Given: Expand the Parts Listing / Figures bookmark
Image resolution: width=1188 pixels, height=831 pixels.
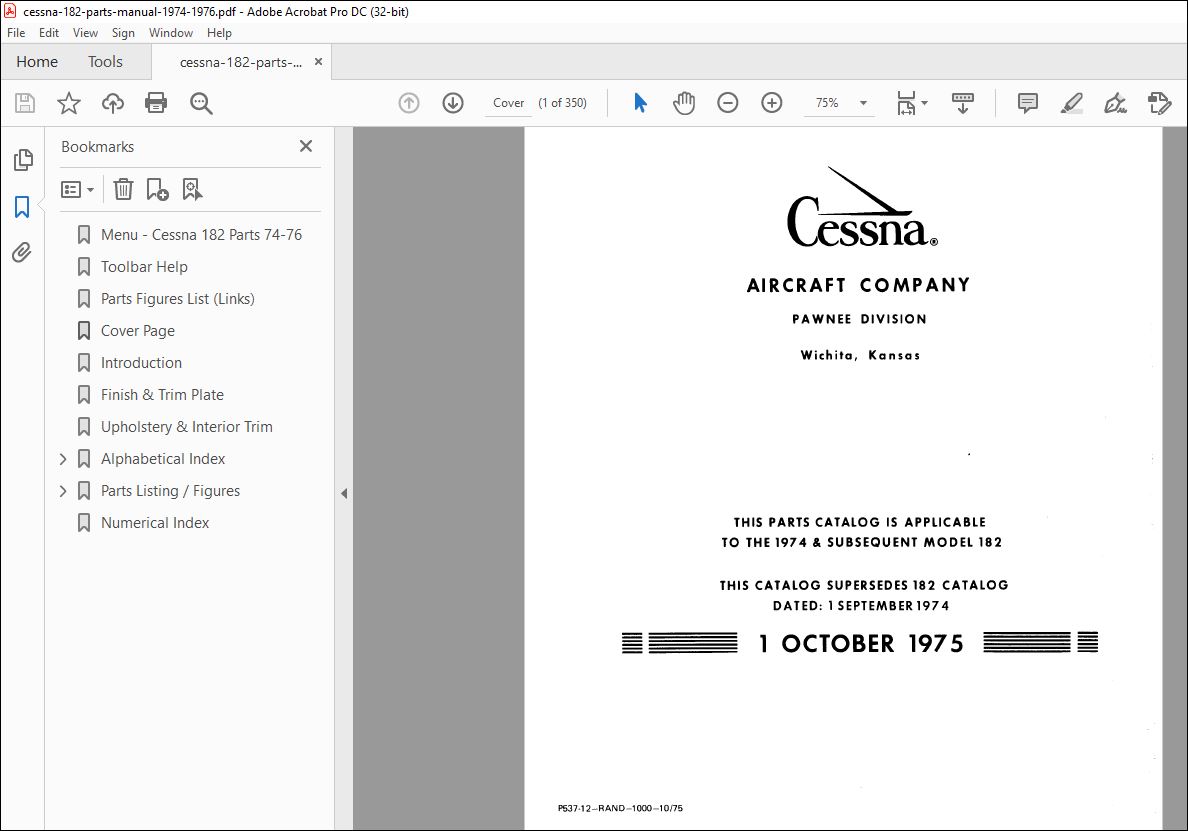Looking at the screenshot, I should pos(63,491).
